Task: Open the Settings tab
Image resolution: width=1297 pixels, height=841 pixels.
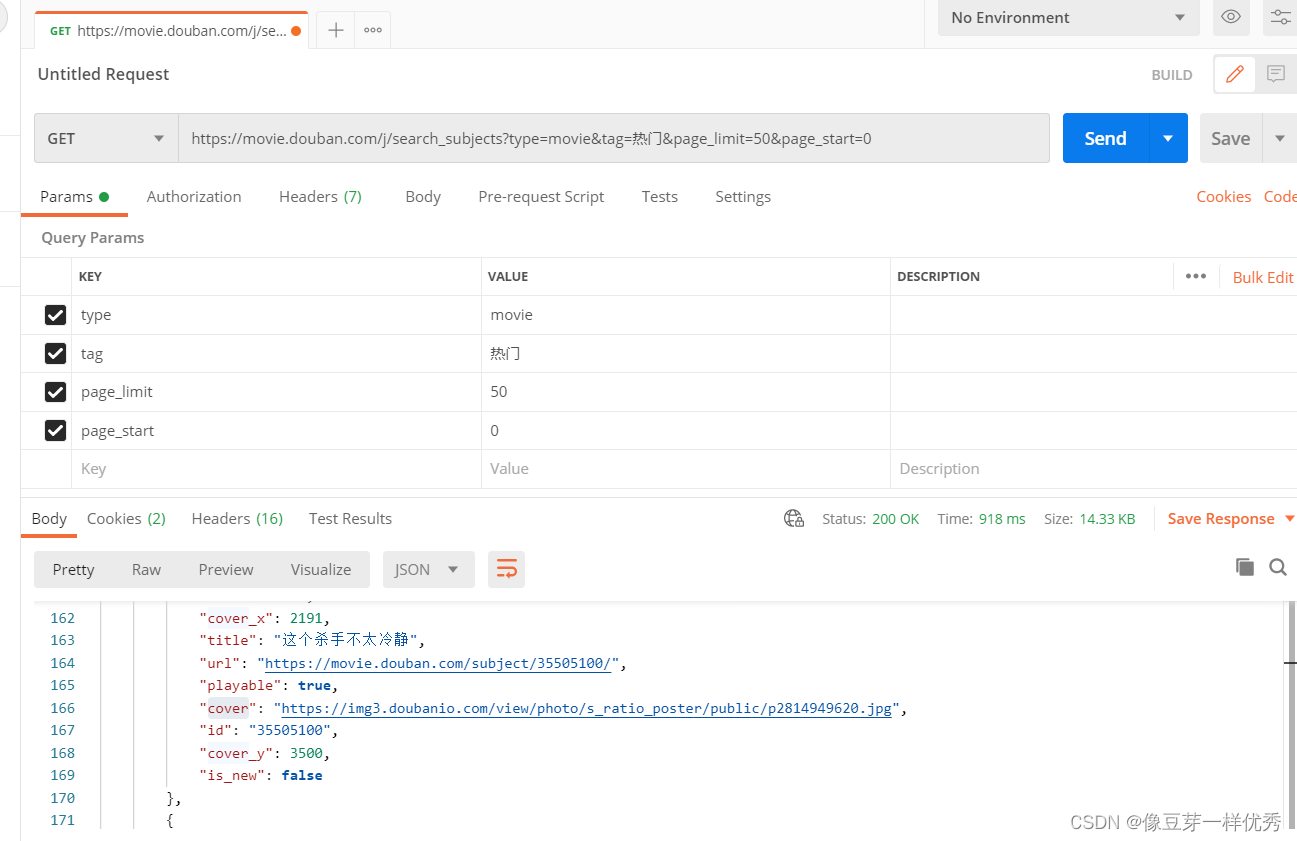Action: point(743,197)
